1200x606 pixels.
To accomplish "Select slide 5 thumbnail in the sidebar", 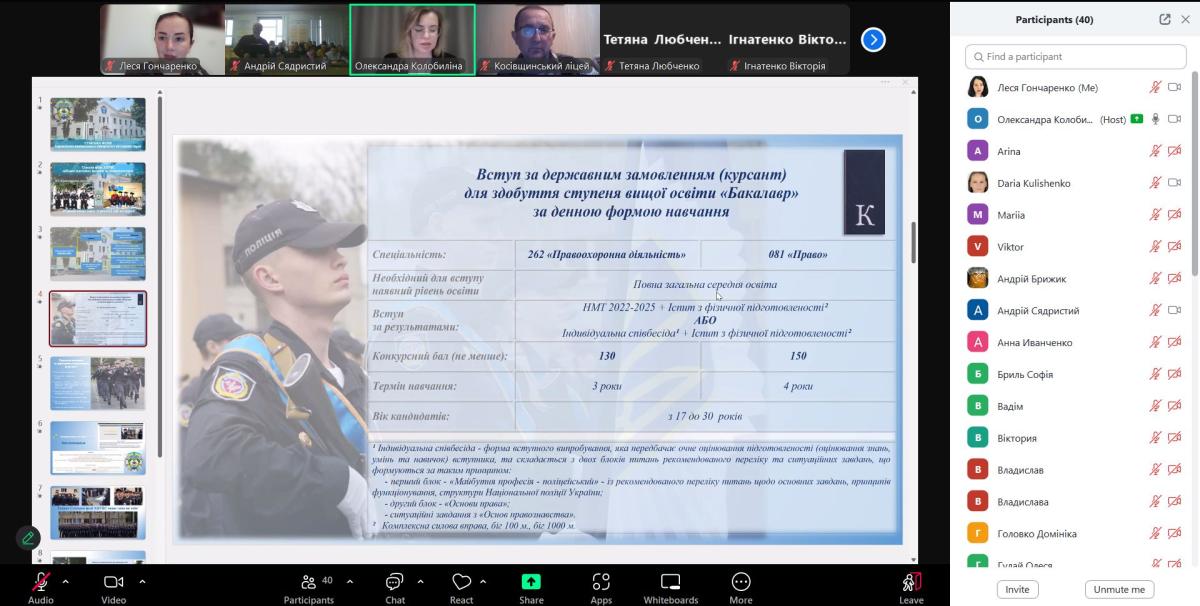I will point(98,383).
